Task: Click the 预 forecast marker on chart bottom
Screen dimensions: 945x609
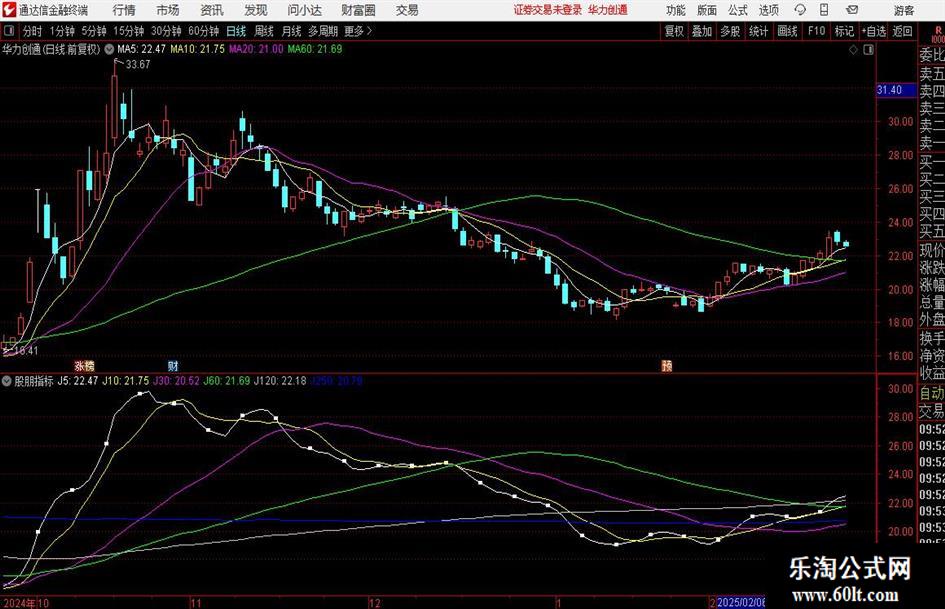Action: point(667,365)
